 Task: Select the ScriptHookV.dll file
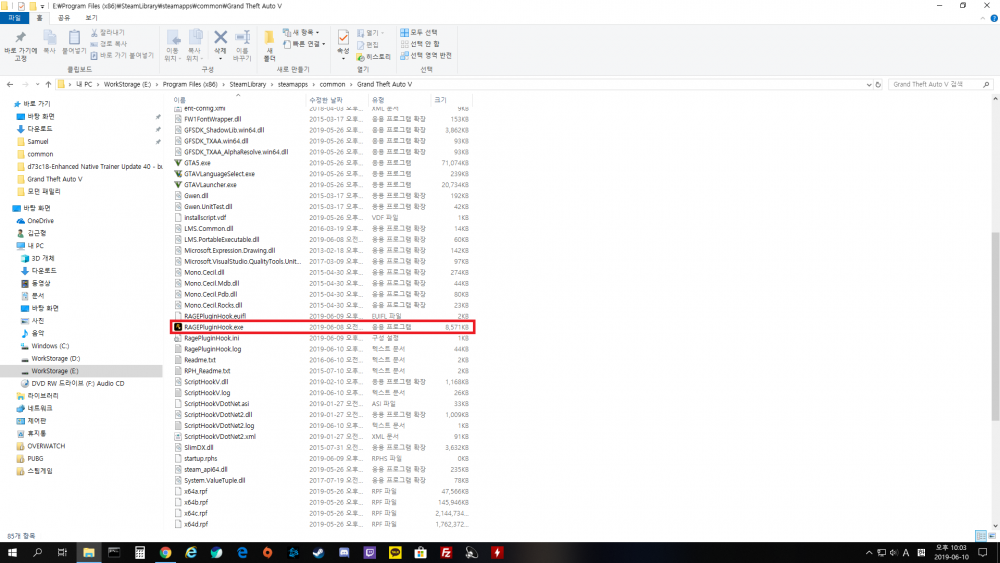point(322,382)
